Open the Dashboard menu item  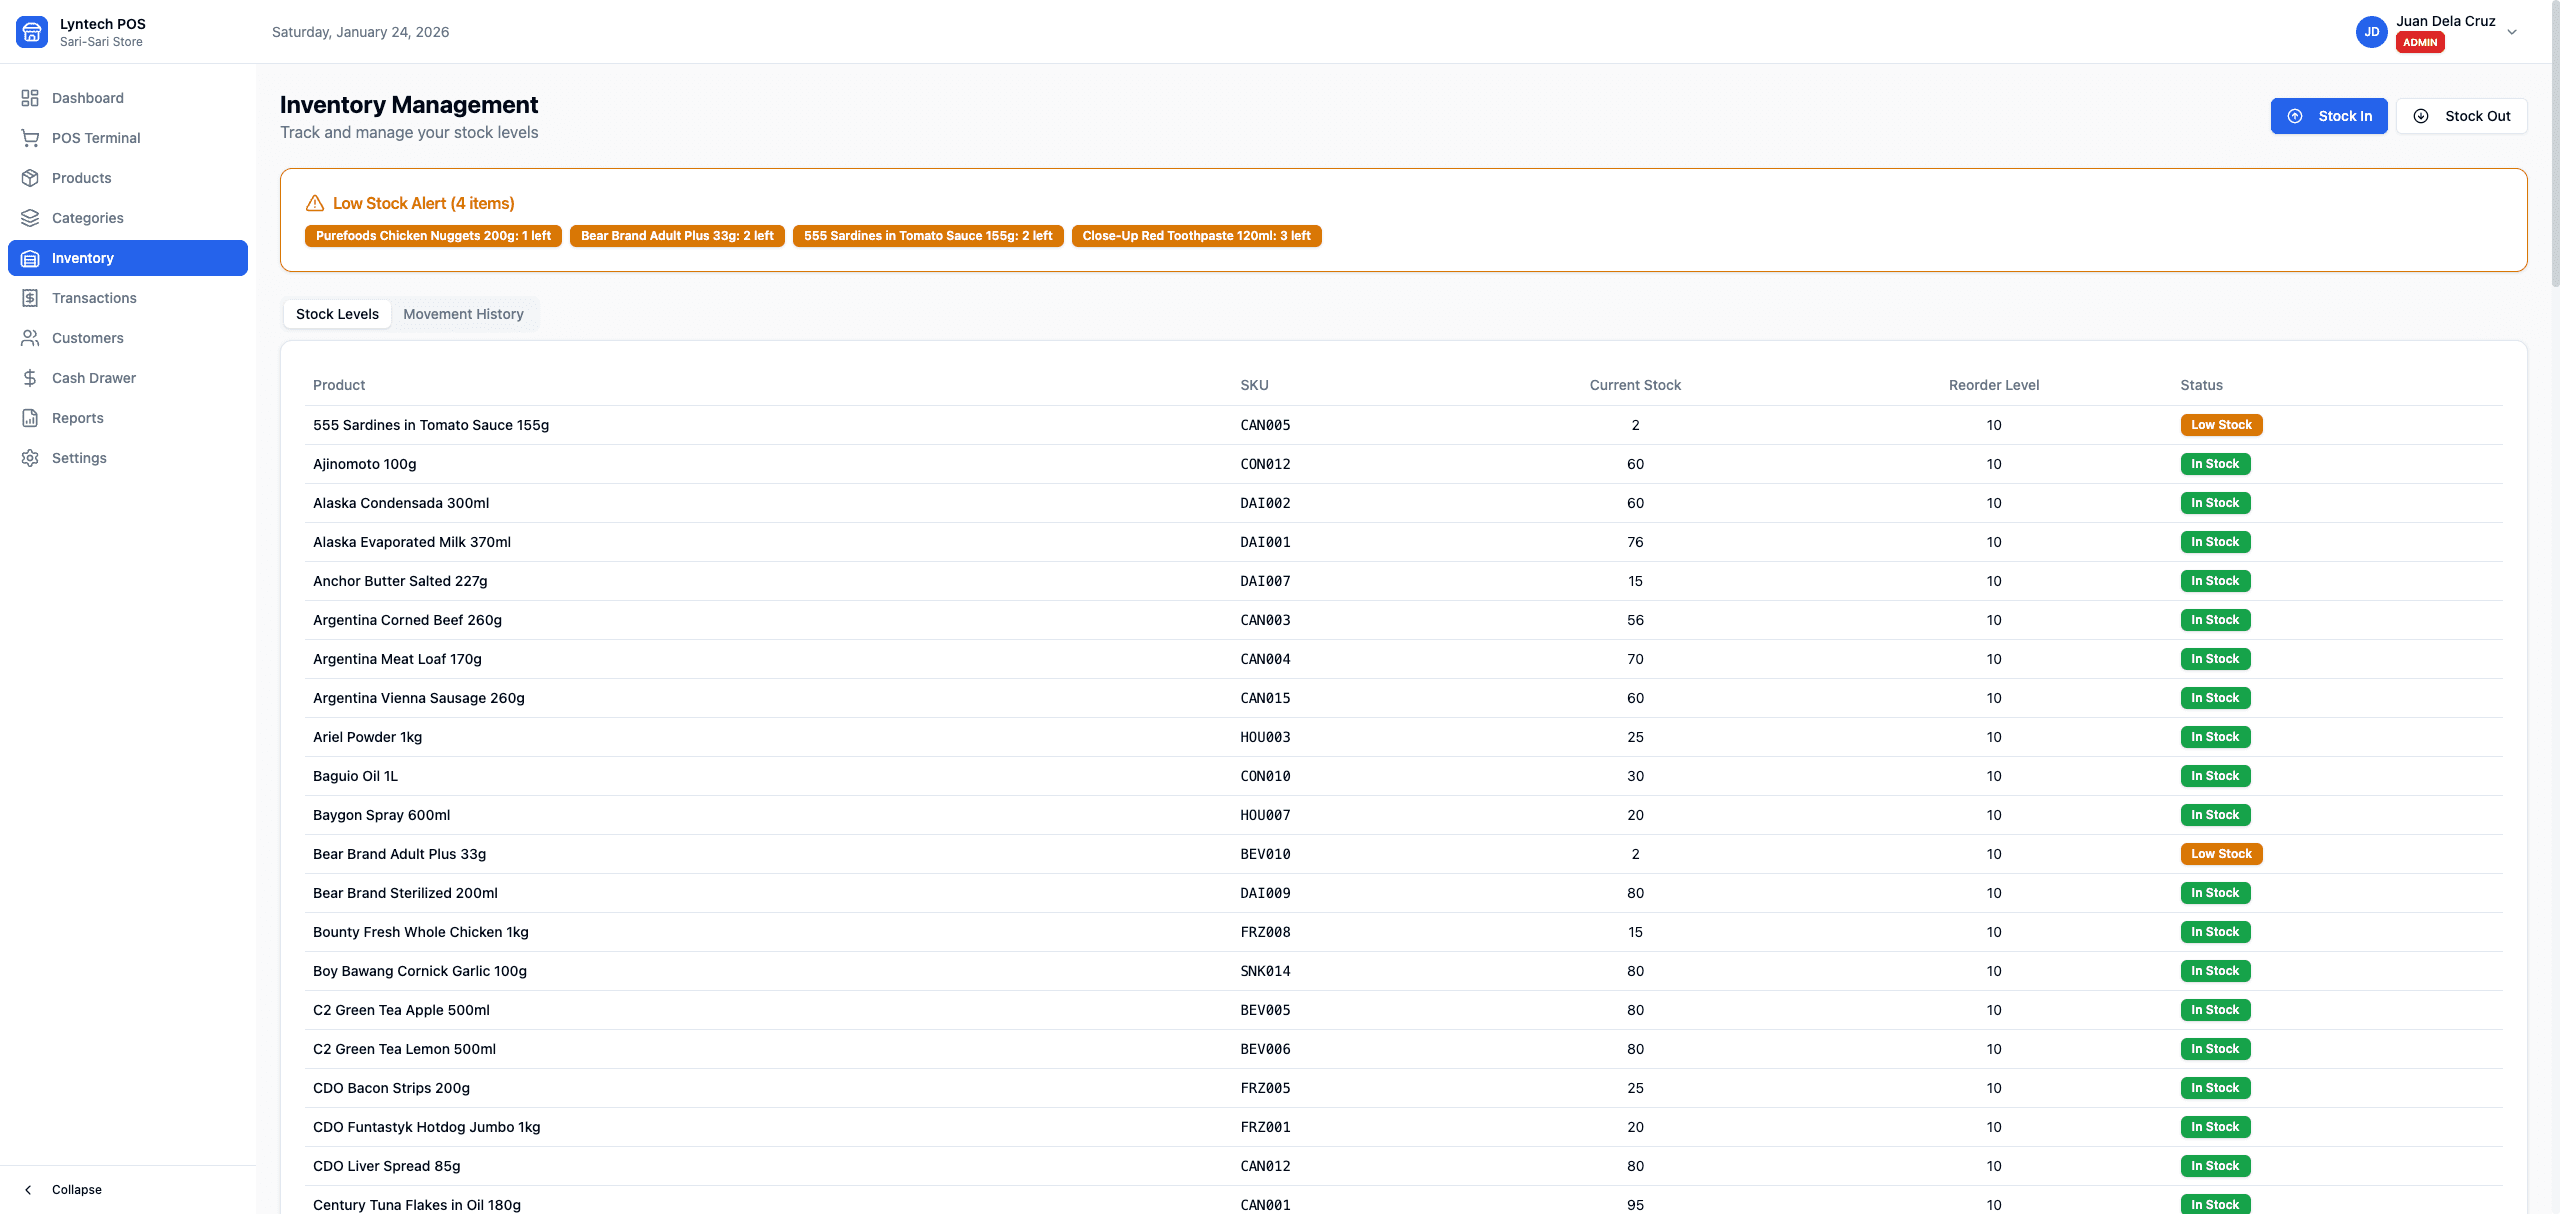point(128,98)
